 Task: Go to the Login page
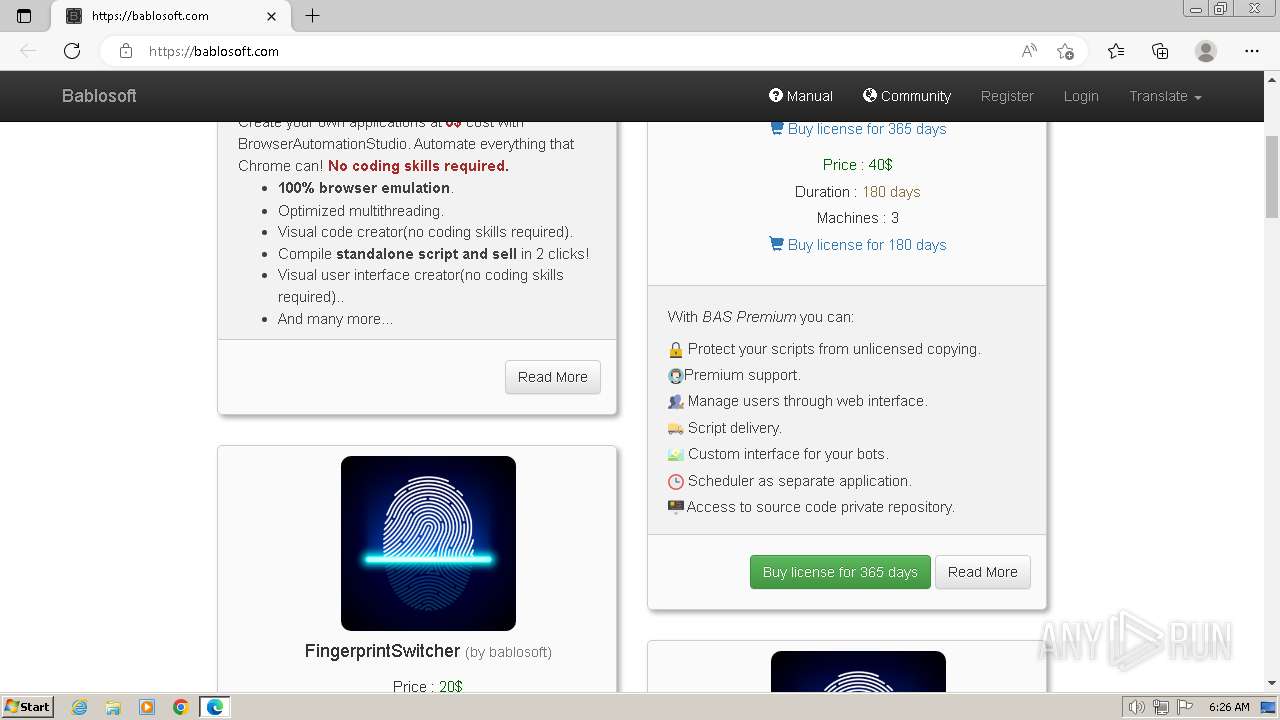pos(1081,96)
